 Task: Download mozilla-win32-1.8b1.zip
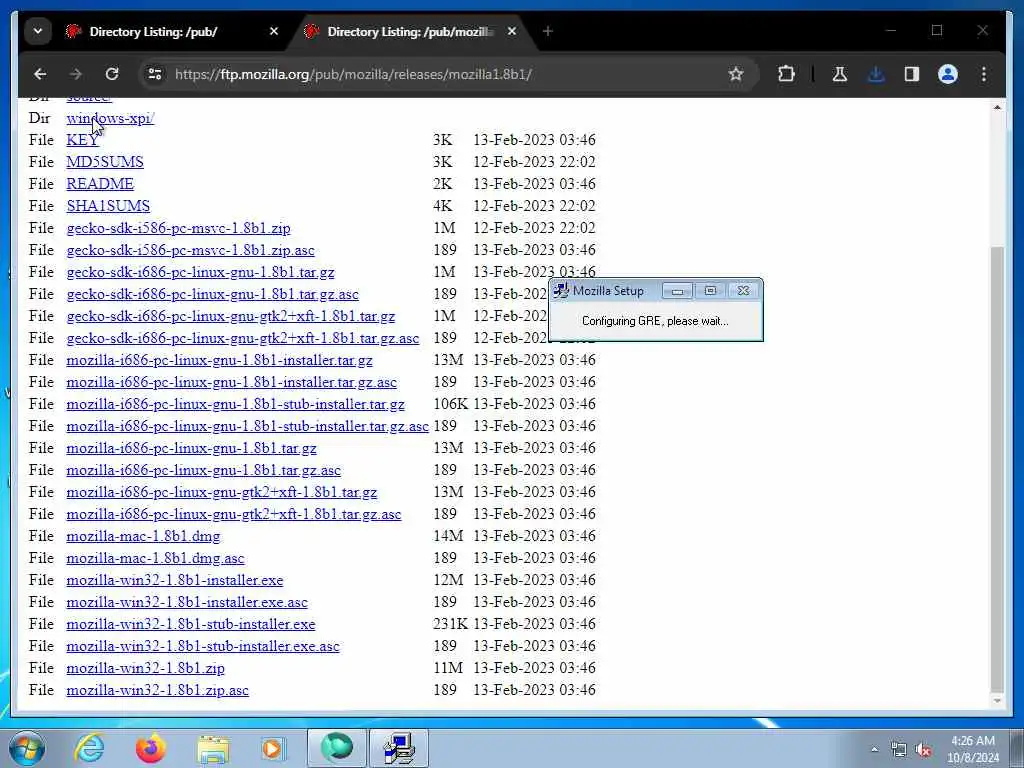click(145, 668)
